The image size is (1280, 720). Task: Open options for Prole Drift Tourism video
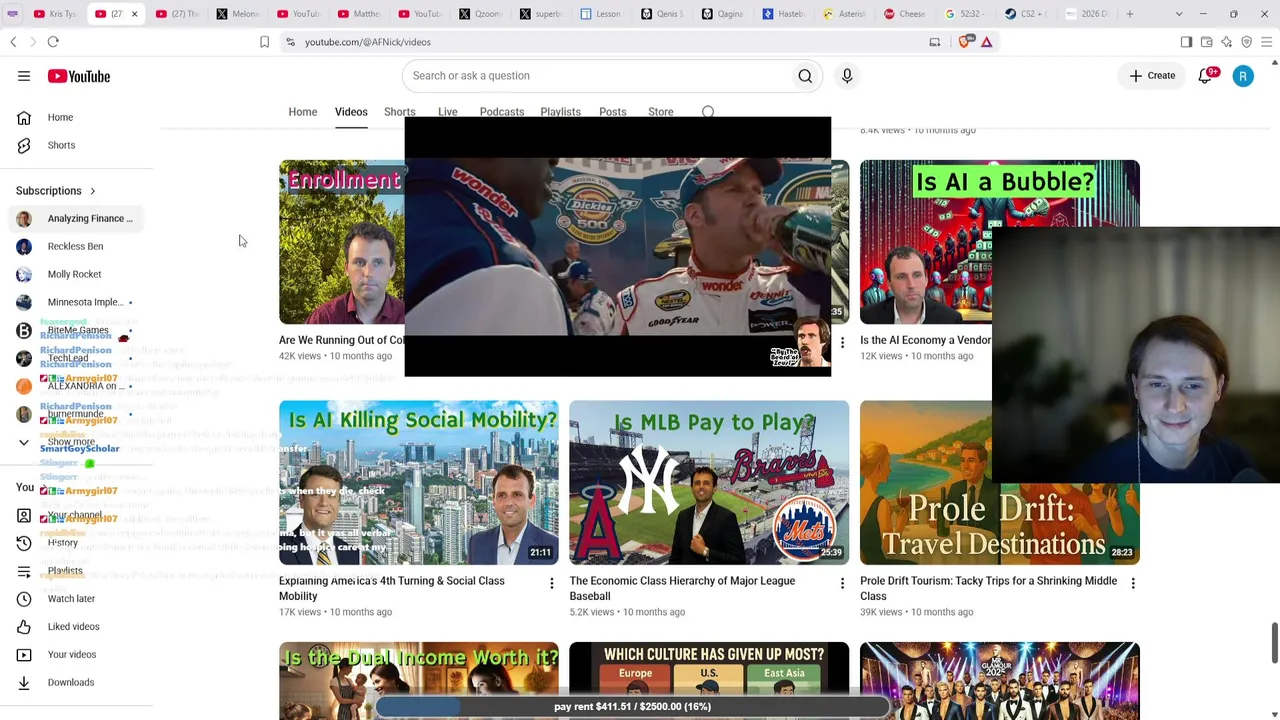pyautogui.click(x=1133, y=583)
